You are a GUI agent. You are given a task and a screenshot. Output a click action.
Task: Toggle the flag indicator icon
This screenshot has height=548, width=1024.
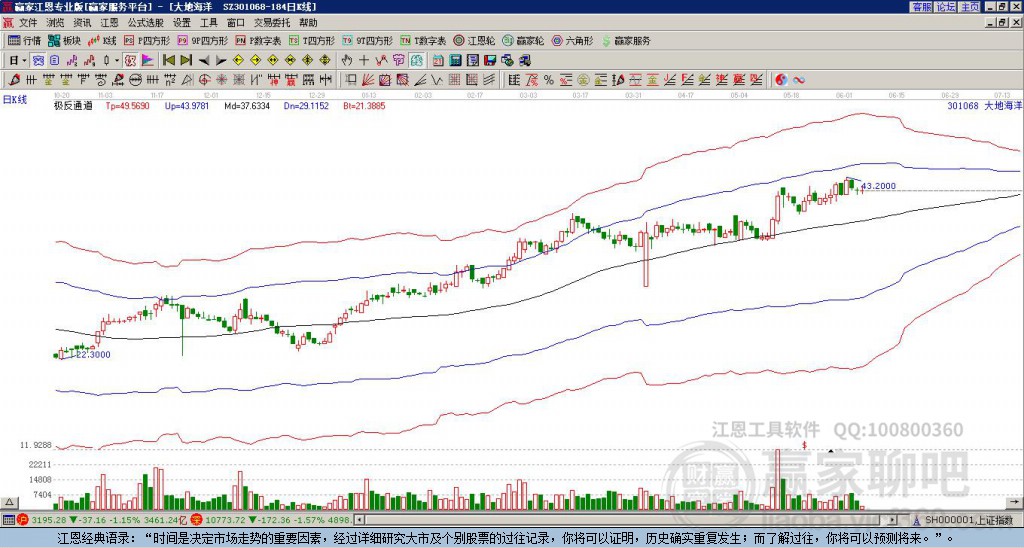[148, 60]
